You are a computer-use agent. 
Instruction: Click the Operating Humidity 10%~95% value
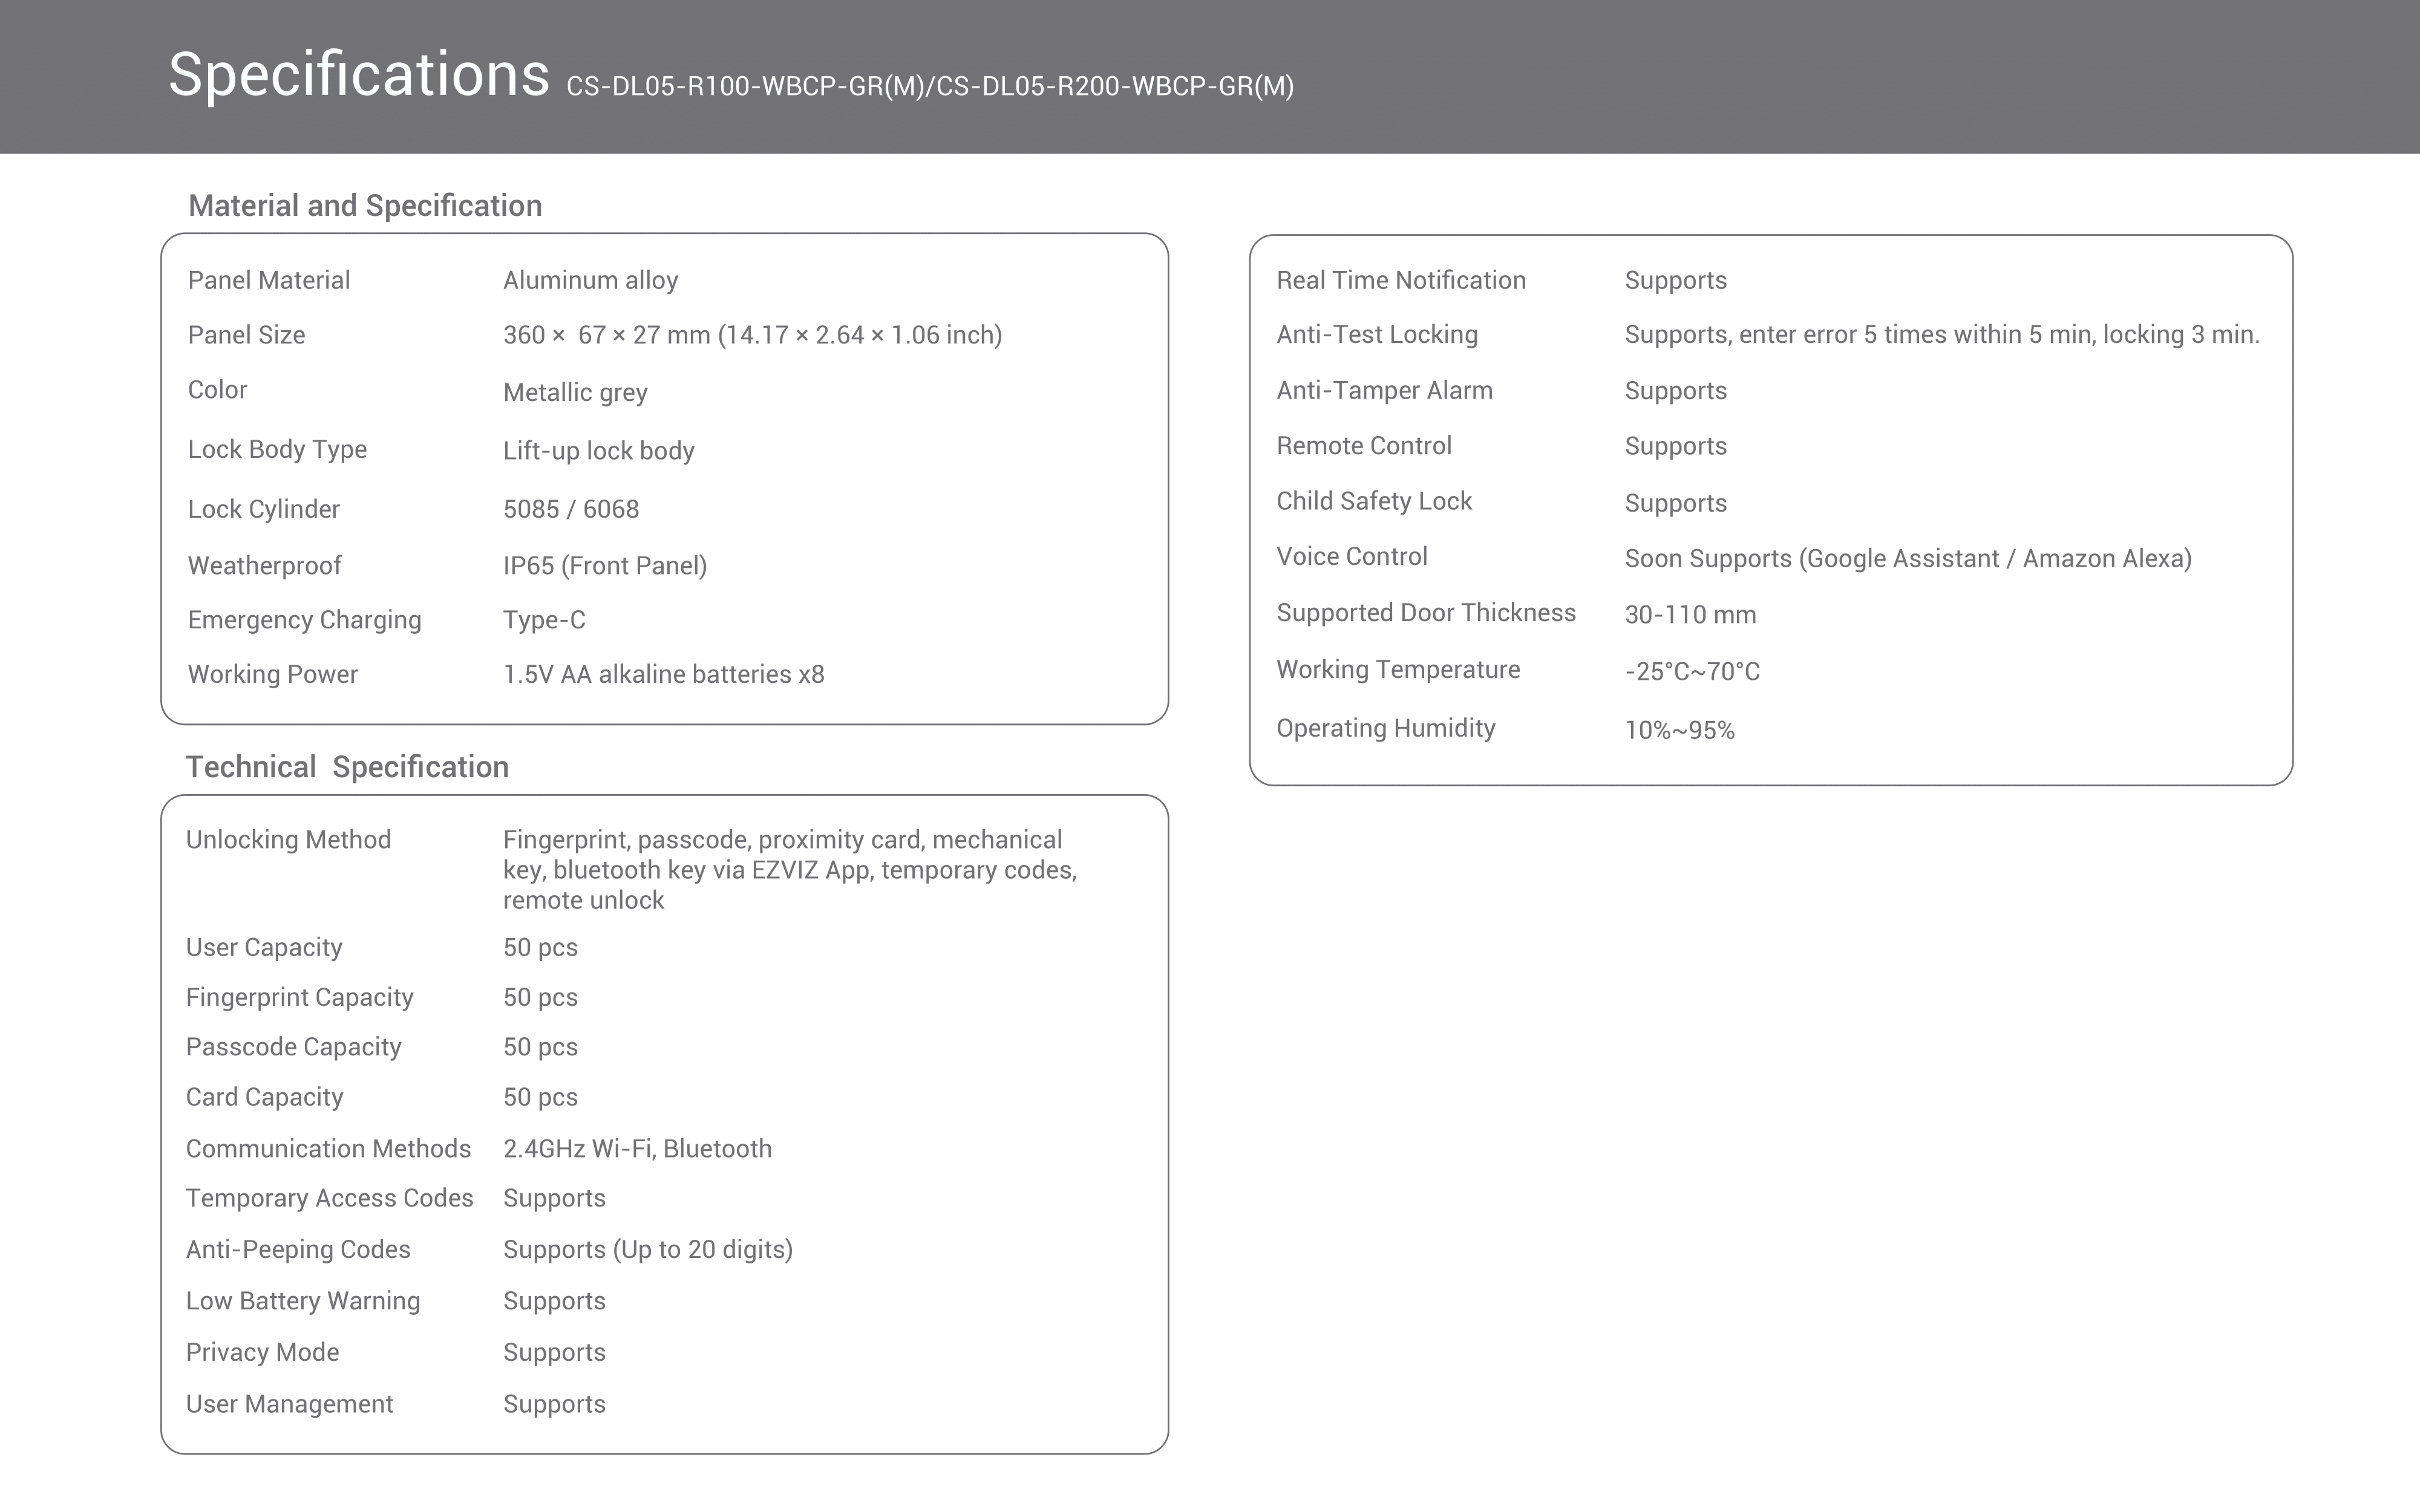(x=1679, y=730)
